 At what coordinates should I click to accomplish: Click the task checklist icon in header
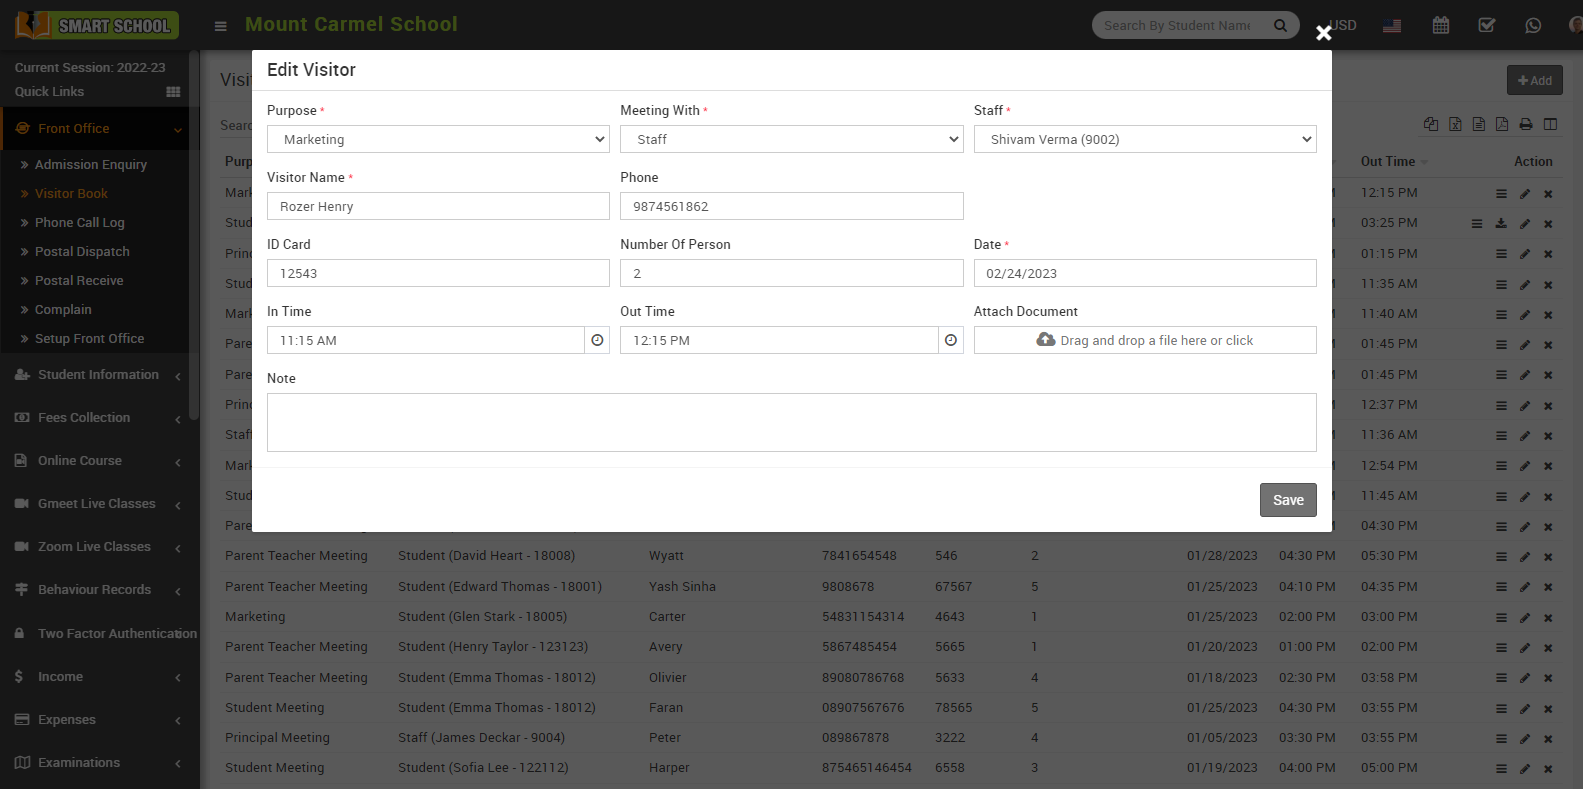coord(1487,25)
